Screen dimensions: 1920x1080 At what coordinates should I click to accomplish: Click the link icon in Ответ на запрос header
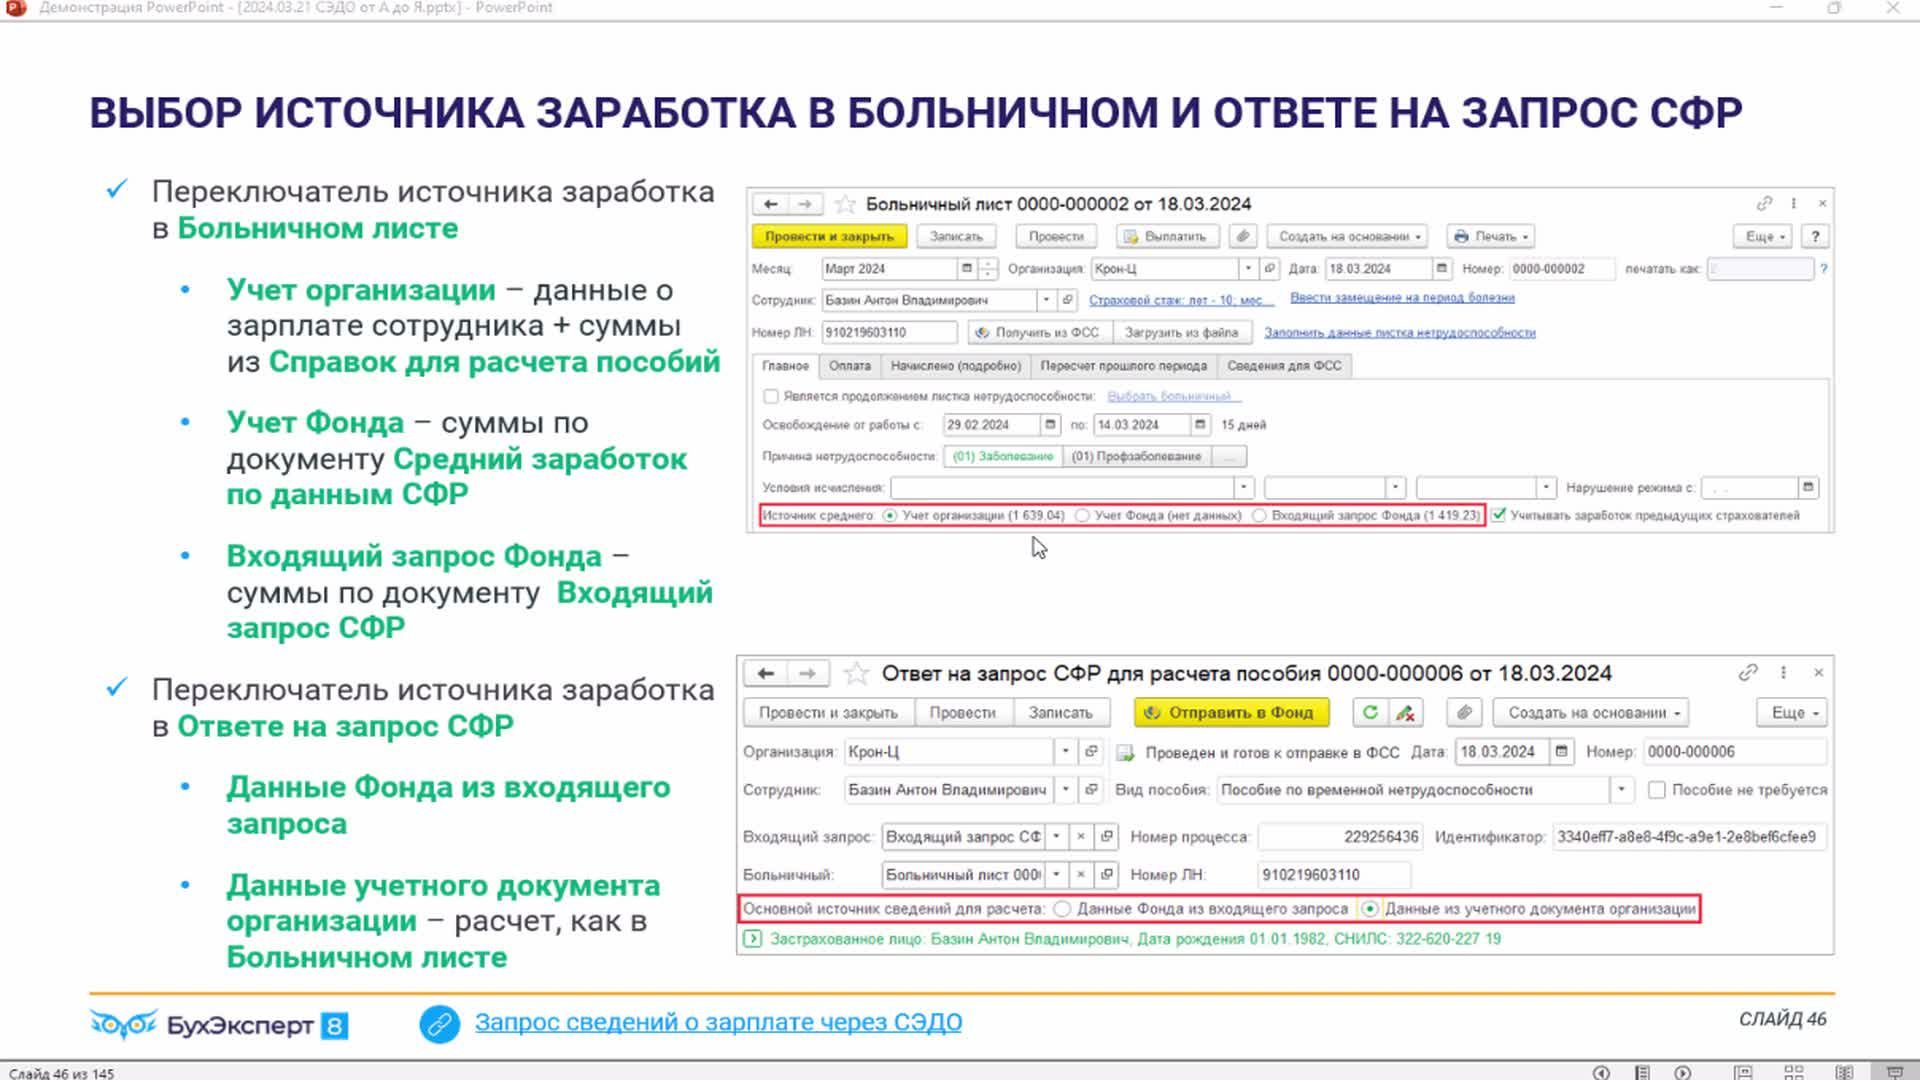[1748, 673]
